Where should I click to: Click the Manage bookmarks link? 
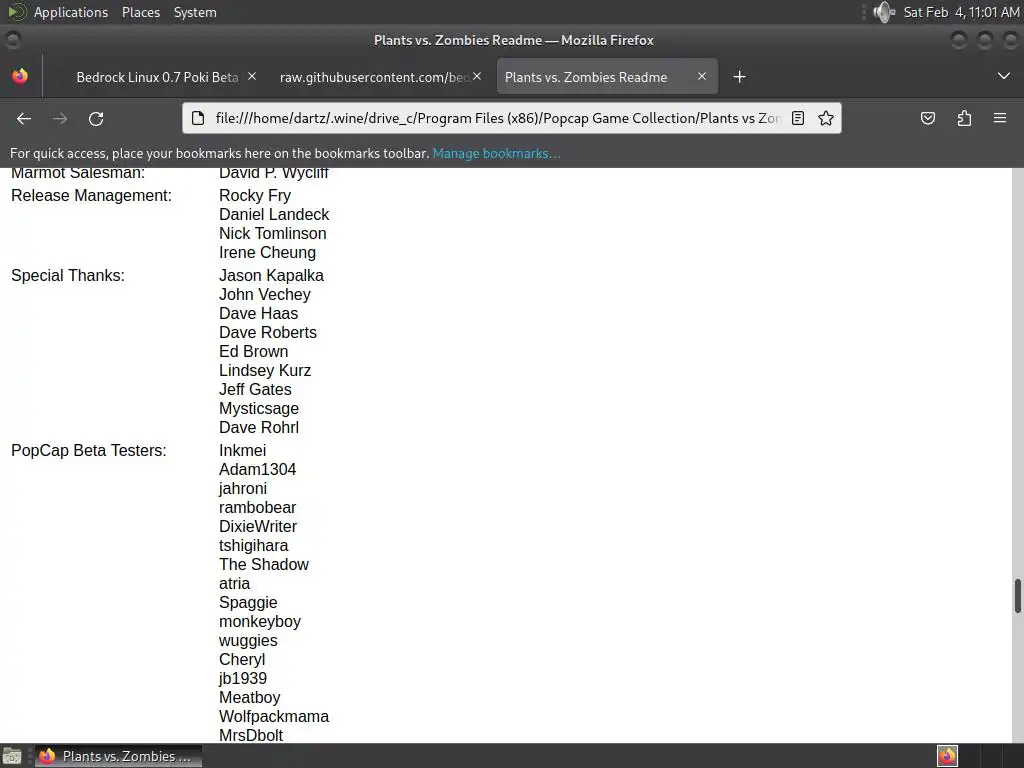(496, 153)
